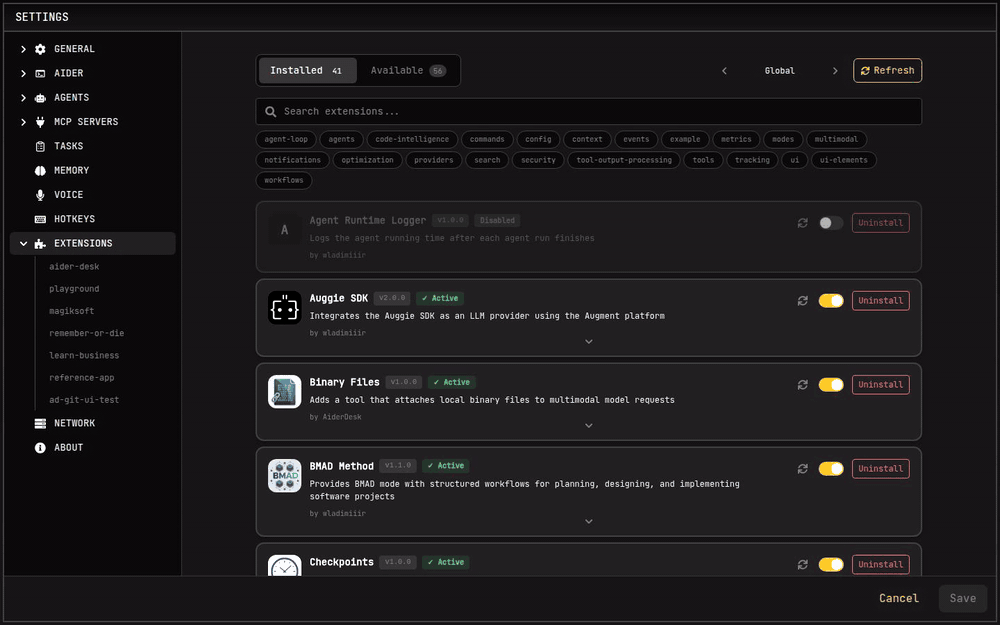Go to next scope with right arrow
This screenshot has width=1000, height=625.
(x=835, y=71)
